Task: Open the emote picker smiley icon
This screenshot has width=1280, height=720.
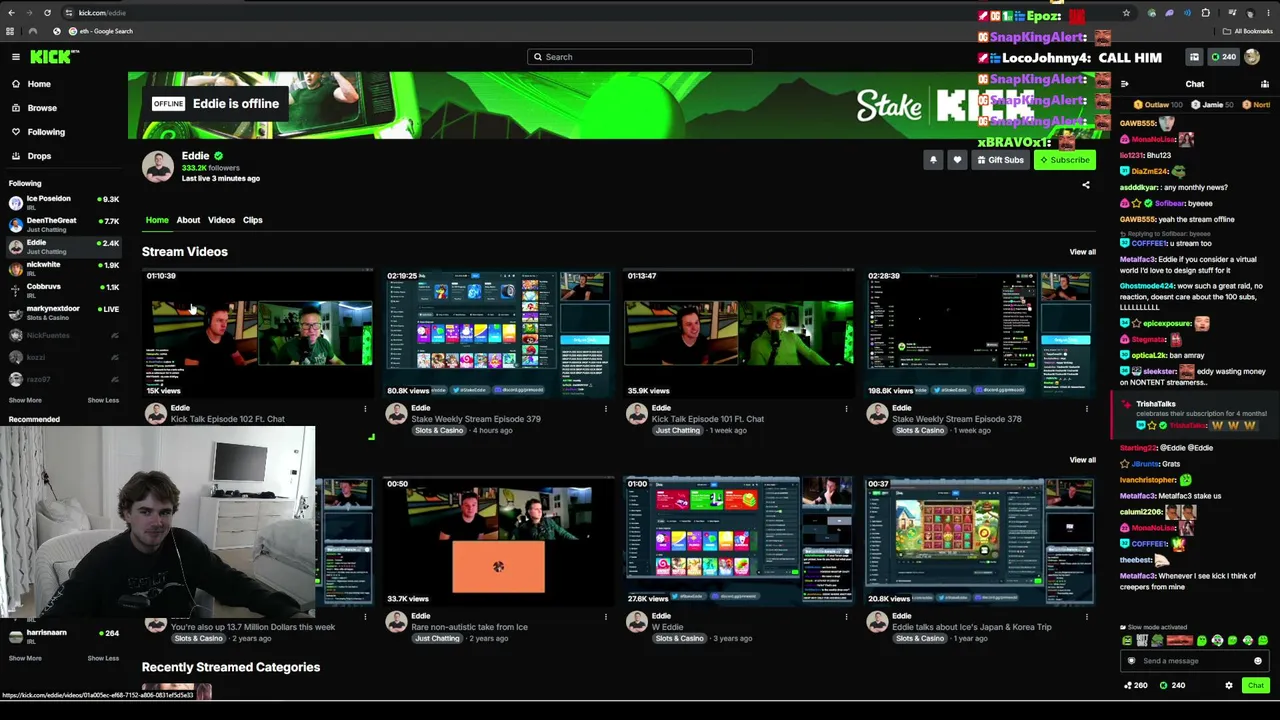Action: point(1258,661)
